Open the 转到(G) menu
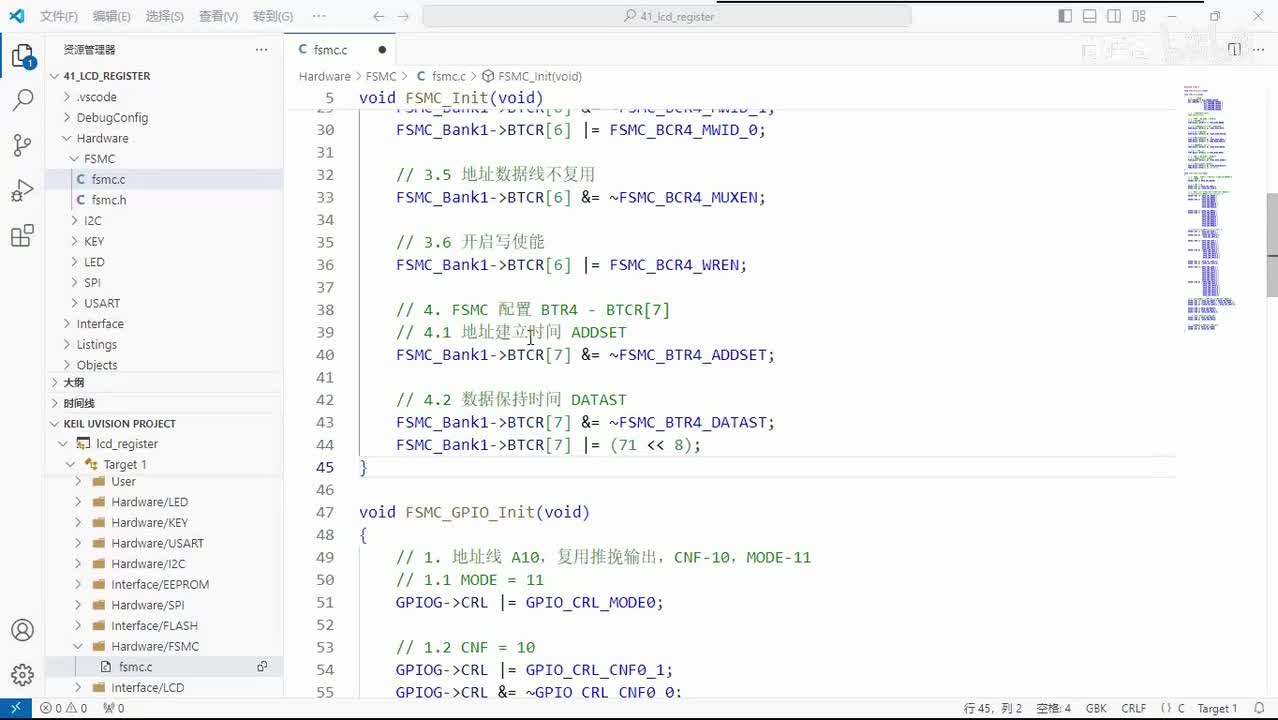This screenshot has height=720, width=1278. [273, 16]
